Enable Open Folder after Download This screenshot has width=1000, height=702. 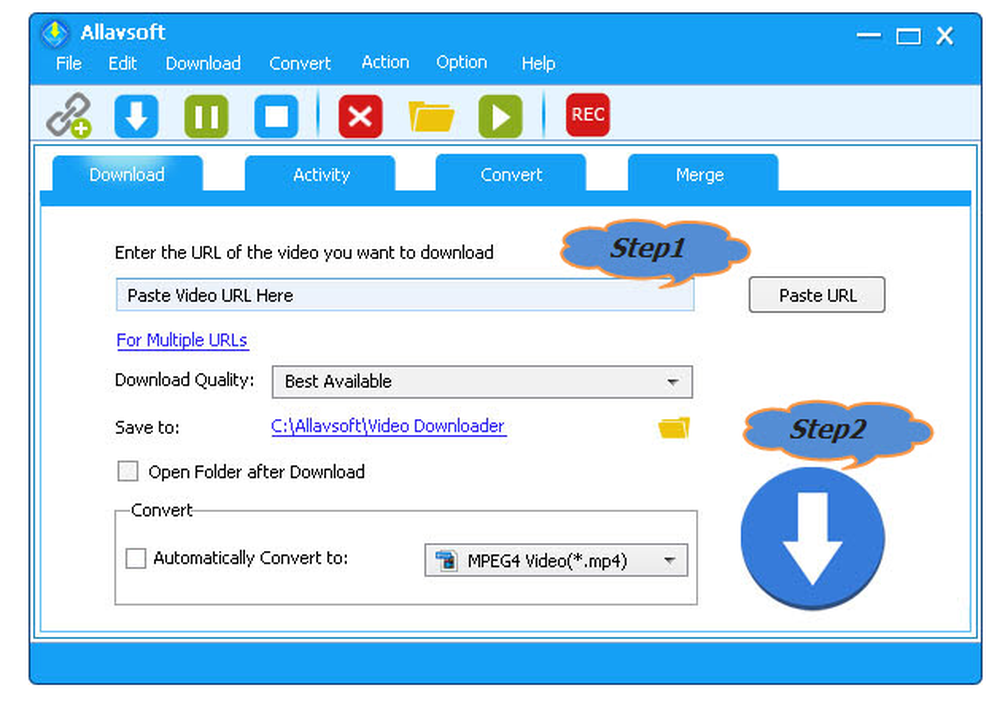pos(127,471)
